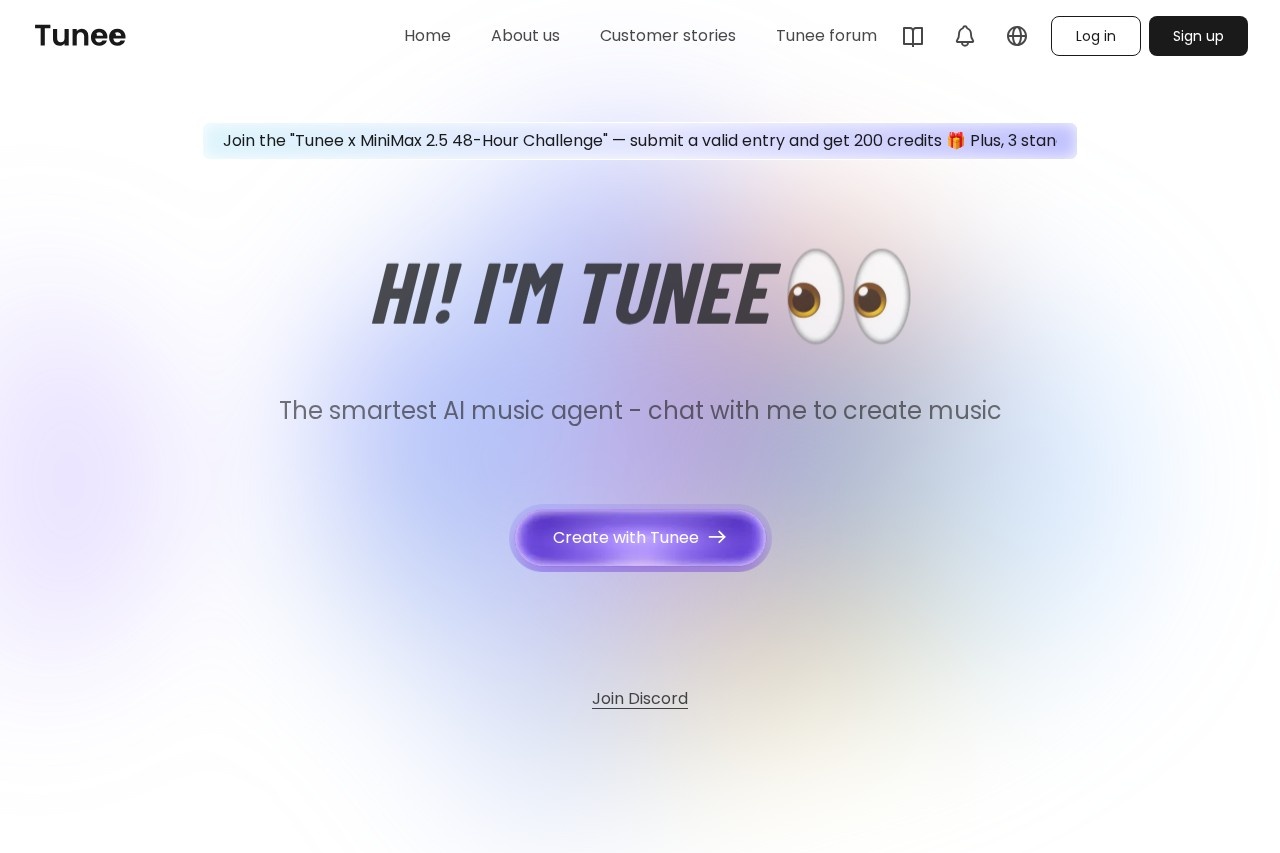This screenshot has height=853, width=1280.
Task: Open the 48-Hour Challenge announcement banner
Action: [640, 141]
